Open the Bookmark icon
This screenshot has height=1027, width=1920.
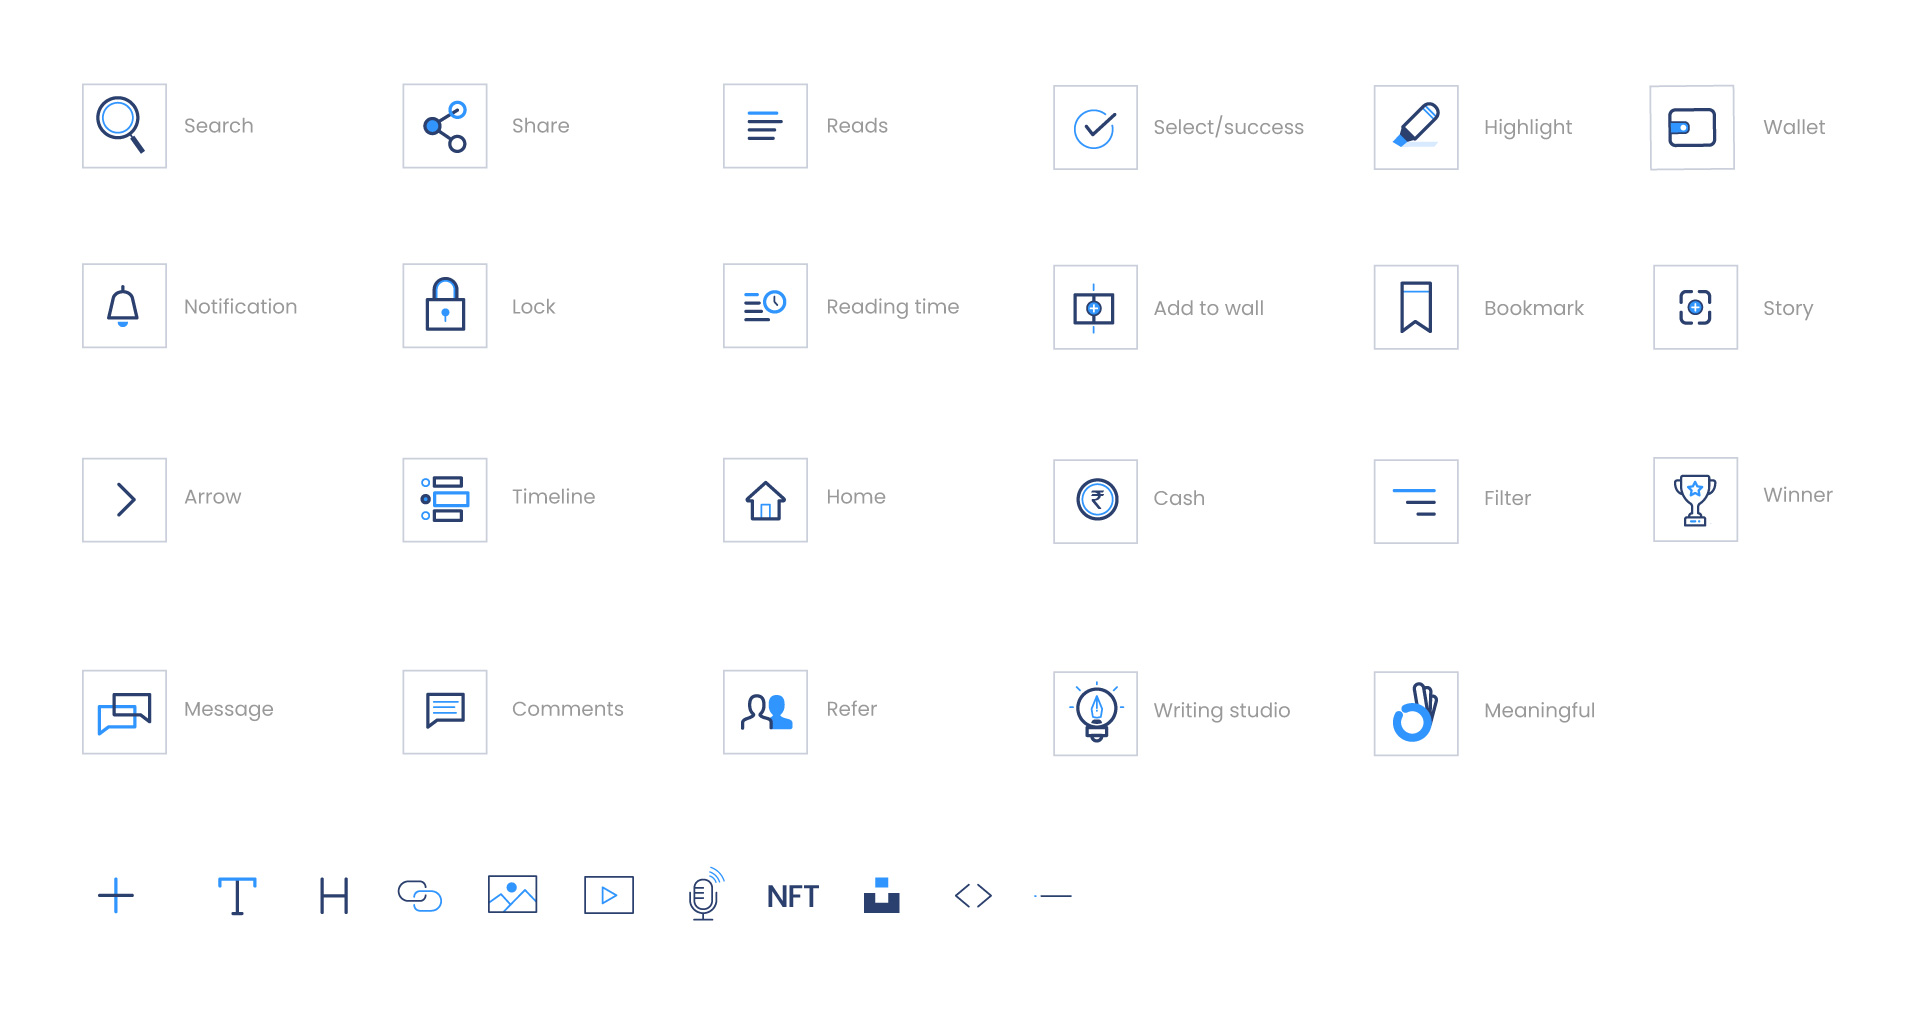click(x=1416, y=308)
